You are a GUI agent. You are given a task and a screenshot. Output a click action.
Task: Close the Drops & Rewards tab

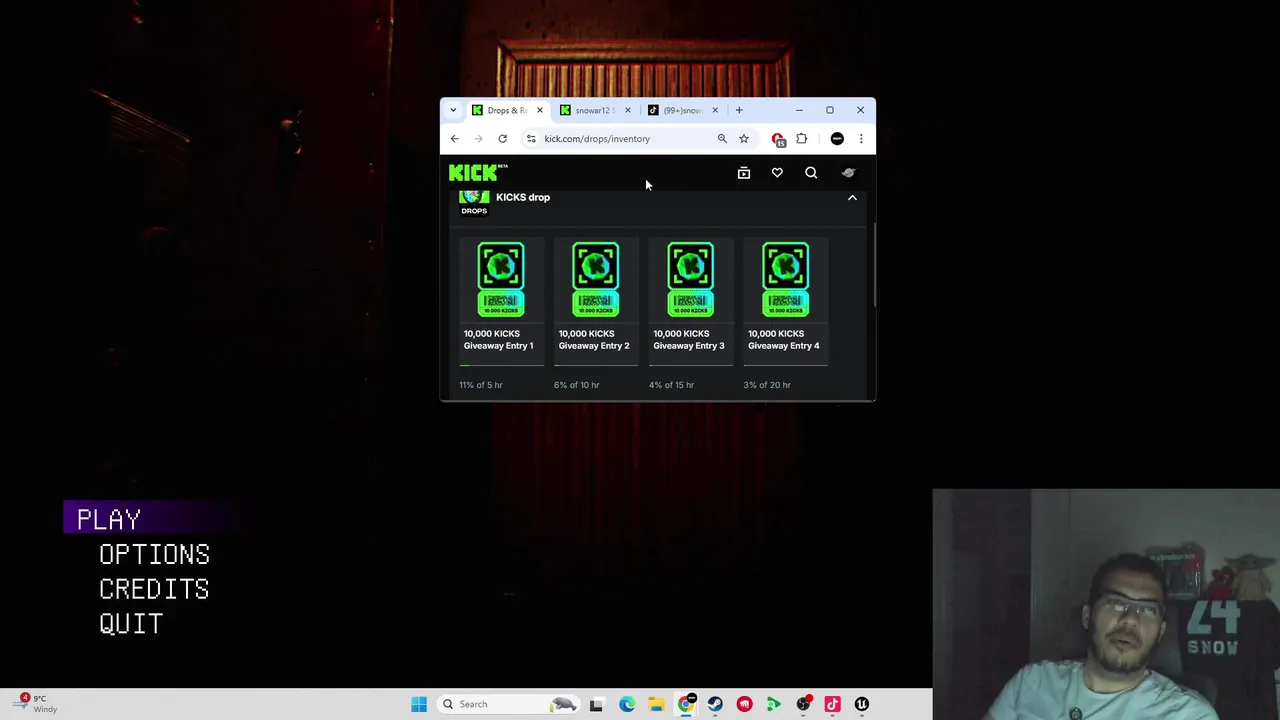(540, 110)
